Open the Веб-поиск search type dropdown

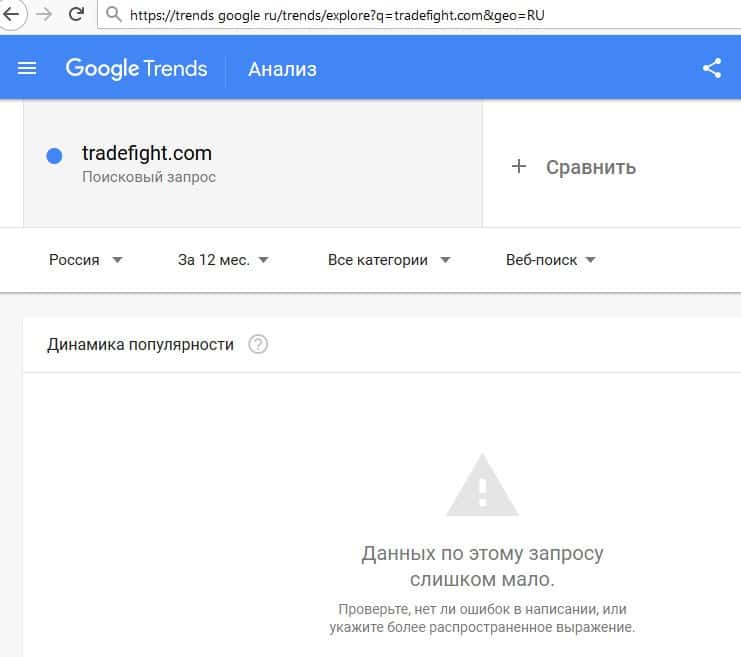pyautogui.click(x=550, y=260)
